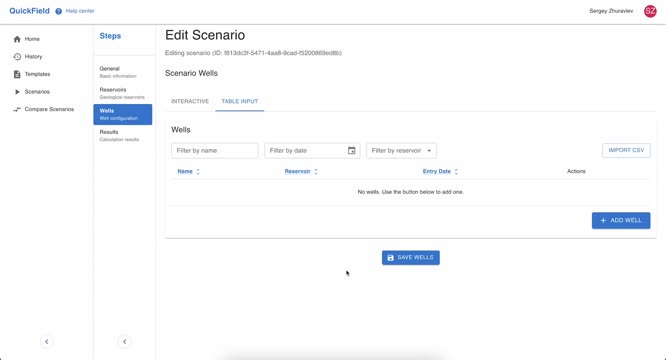Sort wells by Entry Date arrows

pos(456,172)
